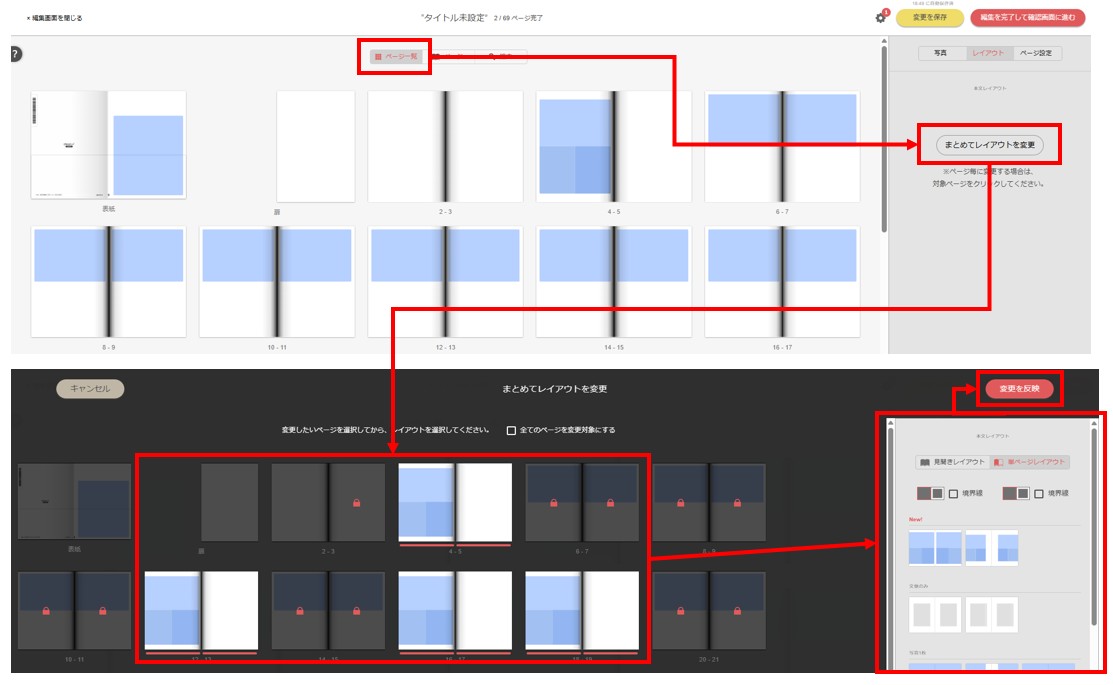The width and height of the screenshot is (1113, 685).
Task: Click the キャンセル cancel button
Action: tap(90, 389)
